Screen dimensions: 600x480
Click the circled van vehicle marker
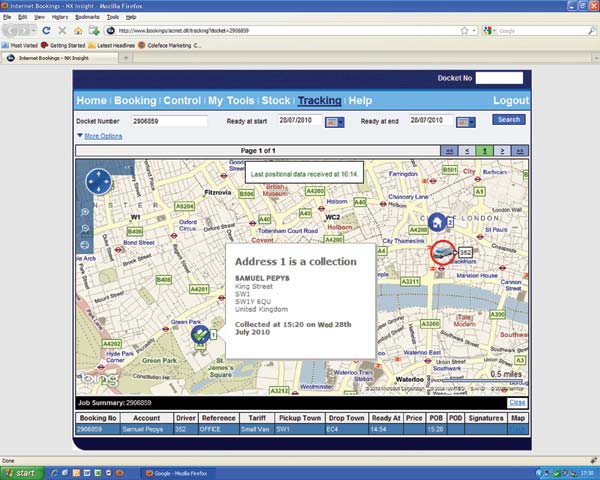coord(443,252)
